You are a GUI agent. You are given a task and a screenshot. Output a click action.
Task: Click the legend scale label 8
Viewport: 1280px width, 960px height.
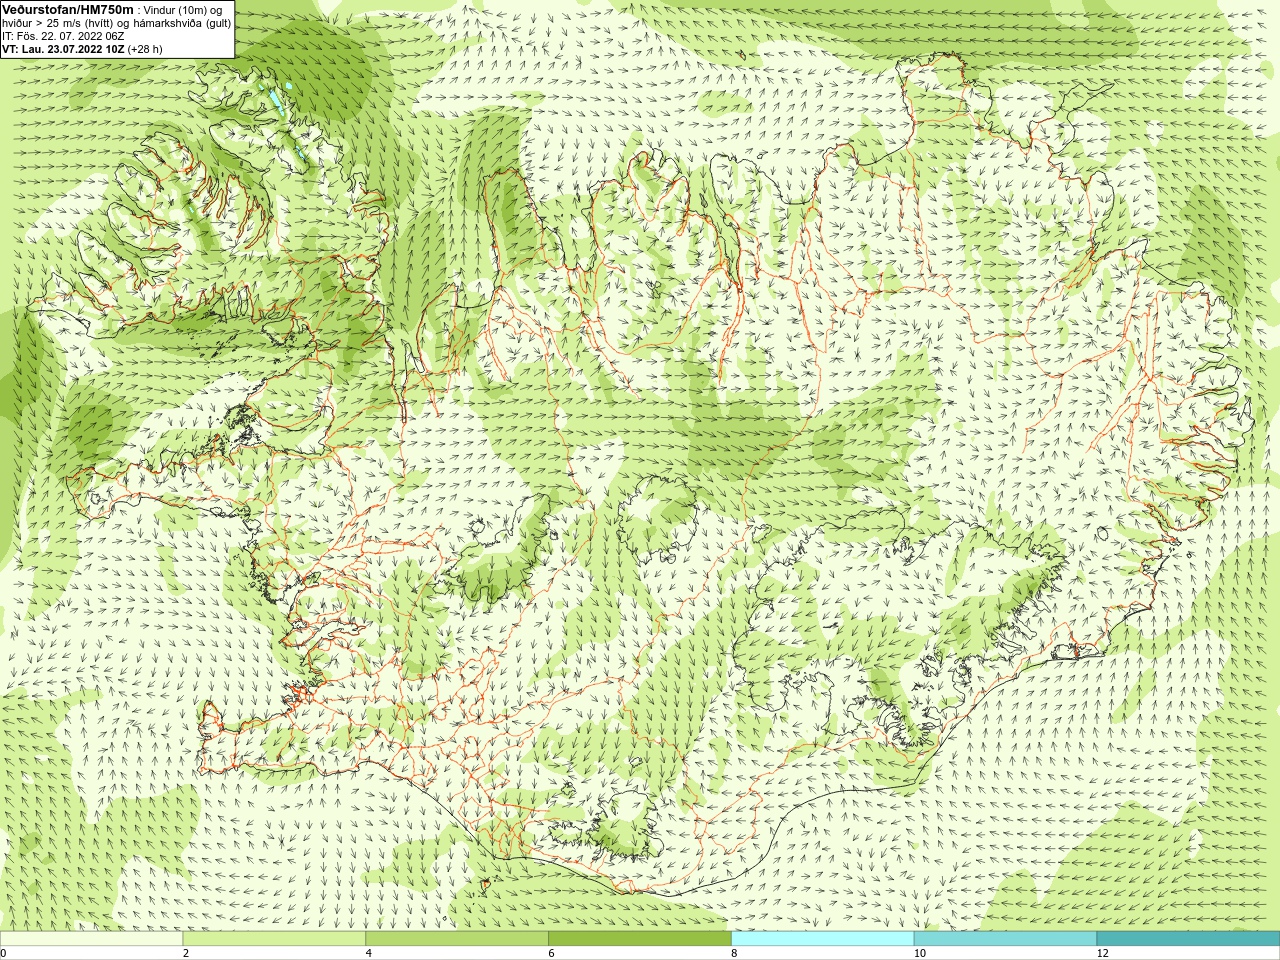click(x=734, y=953)
